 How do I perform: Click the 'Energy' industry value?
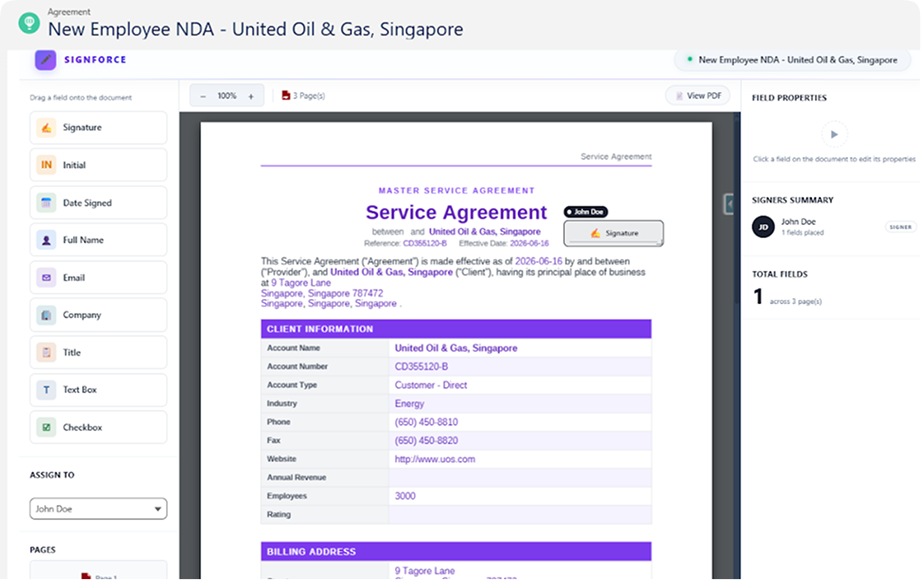(409, 404)
